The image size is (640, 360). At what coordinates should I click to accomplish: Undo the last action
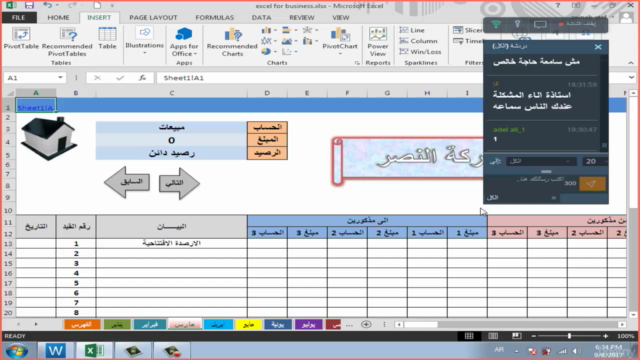[48, 5]
